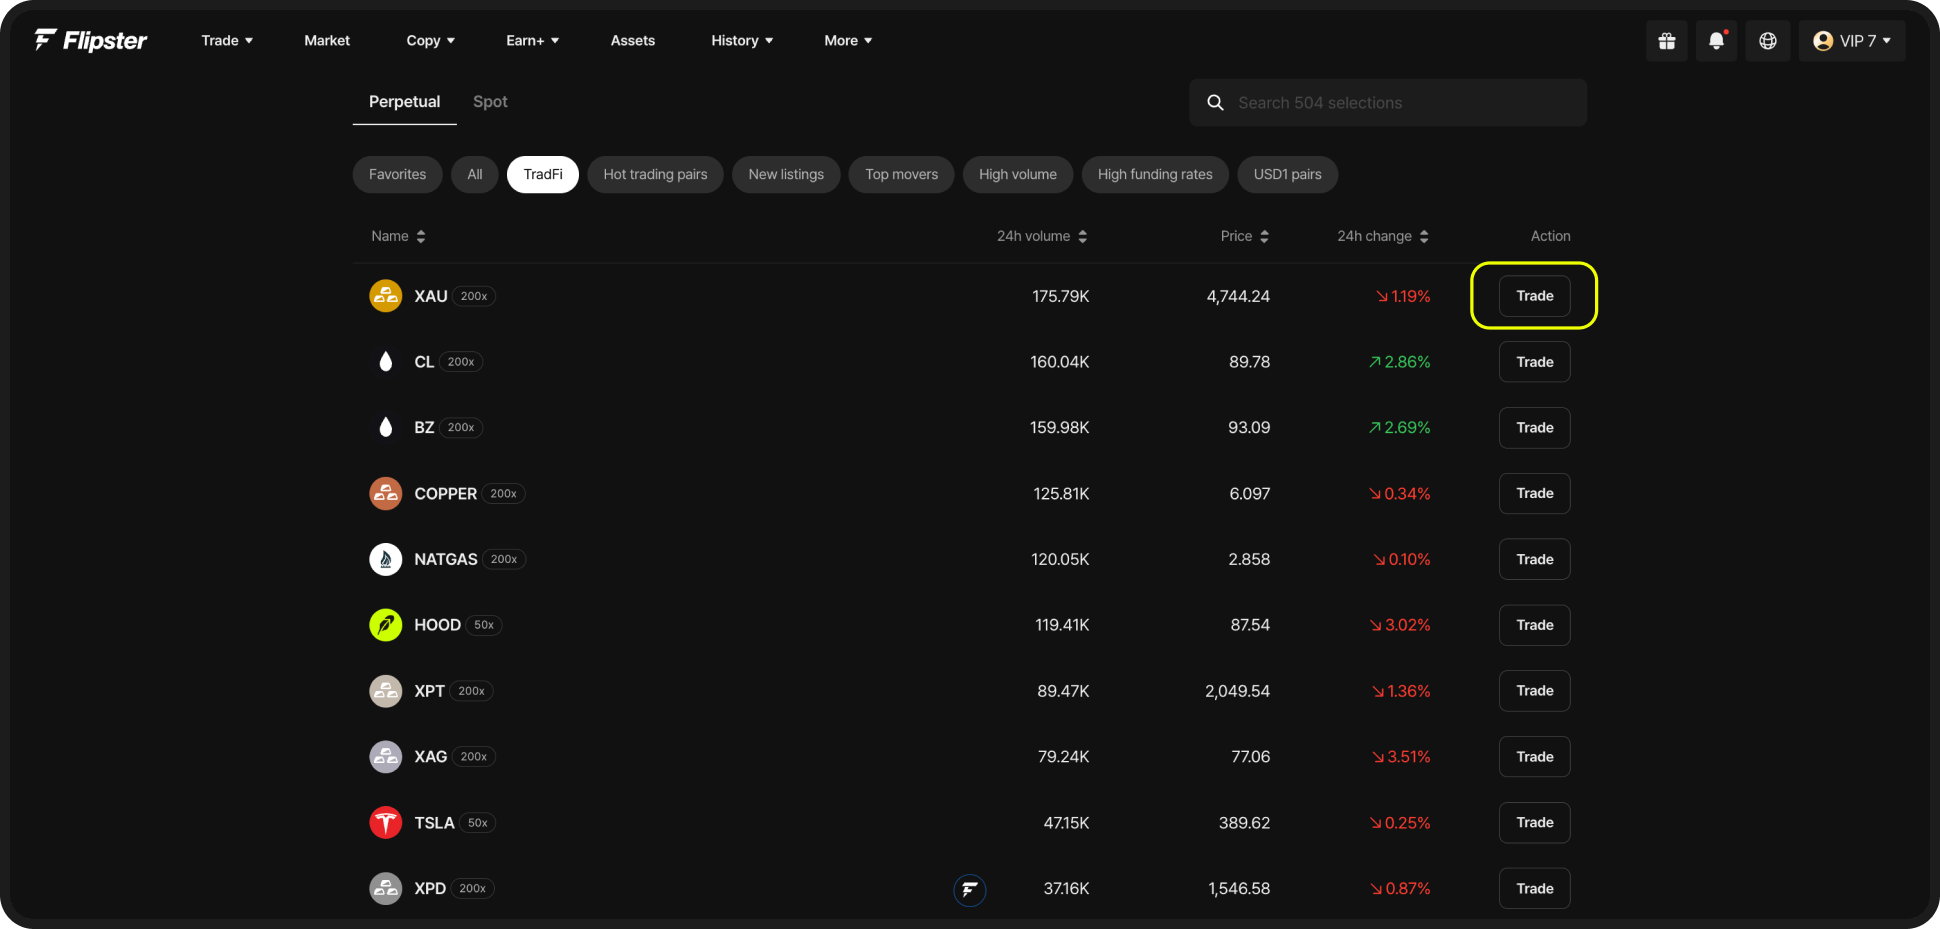Image resolution: width=1940 pixels, height=929 pixels.
Task: Sort table by Price
Action: pos(1245,236)
